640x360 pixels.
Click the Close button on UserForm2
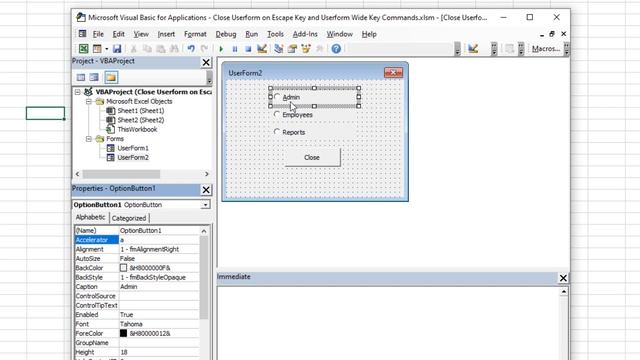[312, 158]
